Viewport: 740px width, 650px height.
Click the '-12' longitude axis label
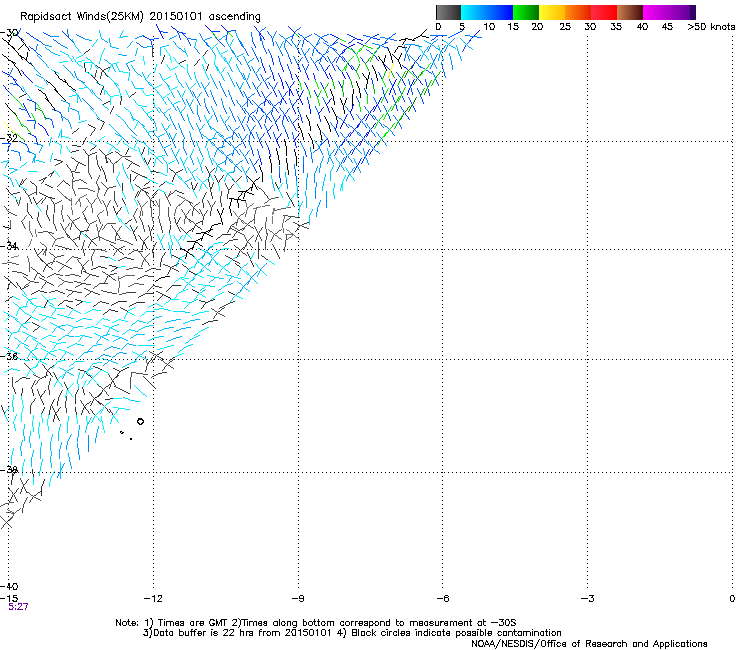(x=153, y=599)
